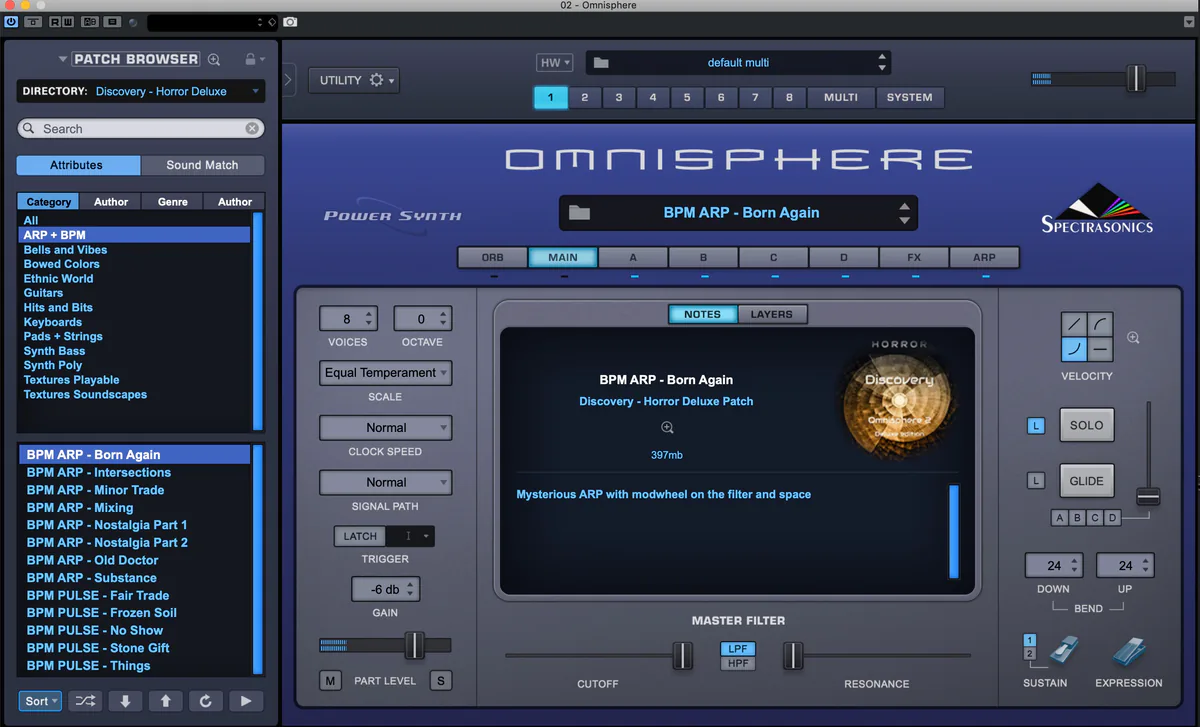Open the Equal Temperament scale dropdown
This screenshot has height=727, width=1200.
pos(385,373)
